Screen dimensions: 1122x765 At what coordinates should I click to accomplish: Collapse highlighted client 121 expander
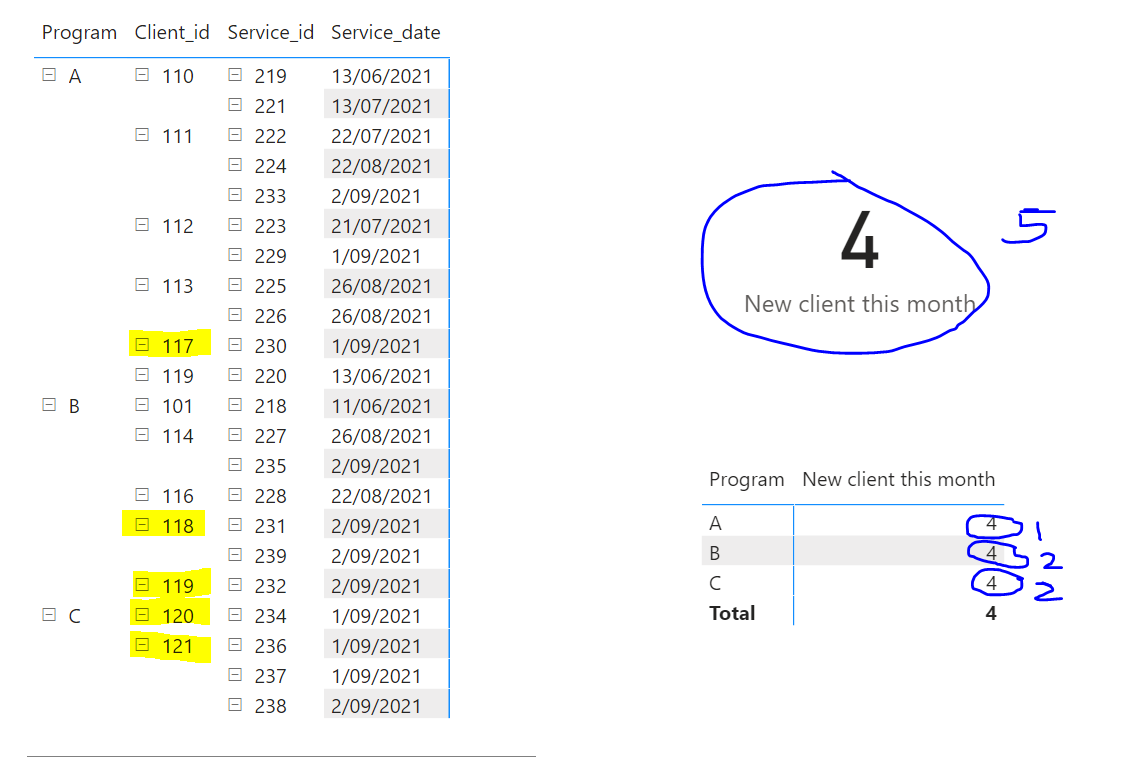tap(142, 645)
